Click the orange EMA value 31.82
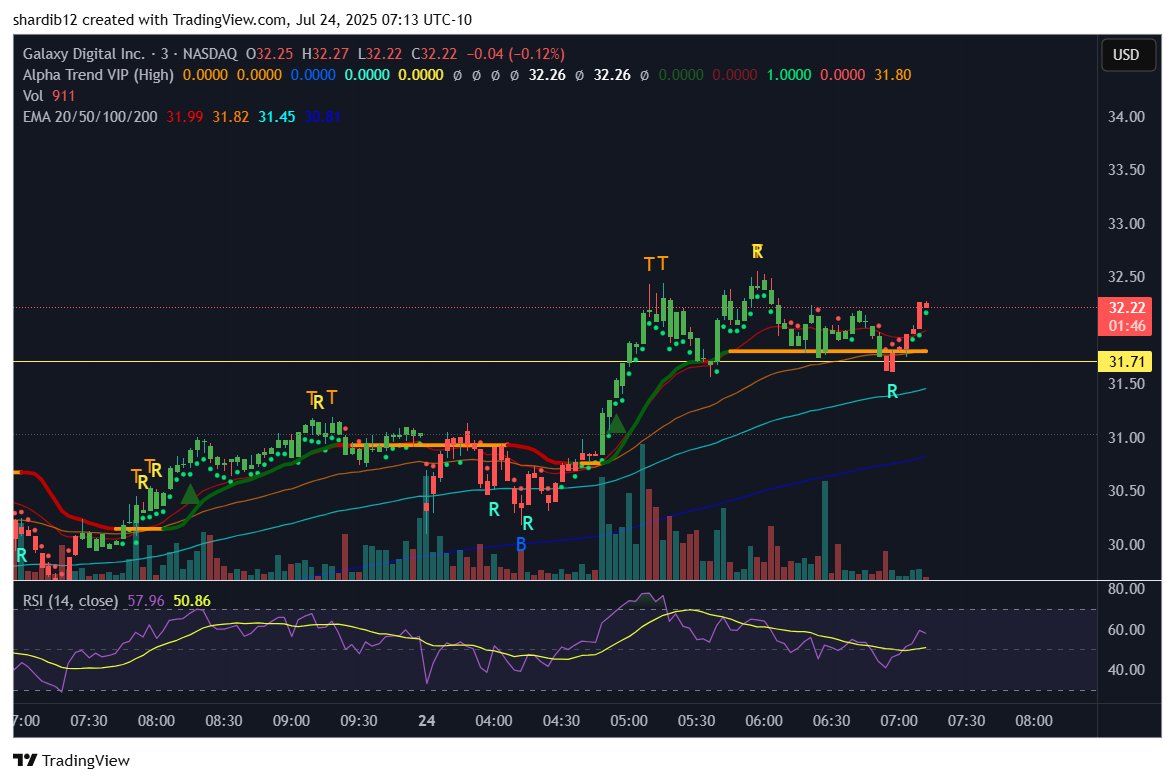 (230, 117)
